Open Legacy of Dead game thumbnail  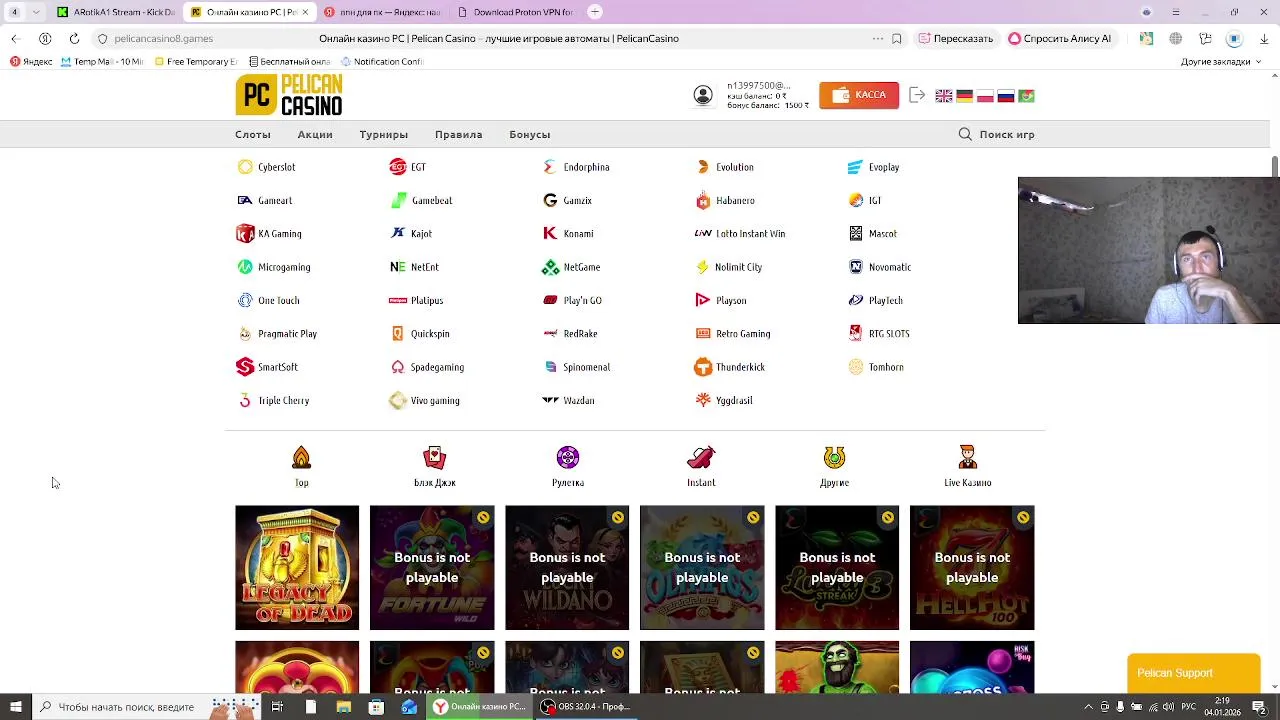(297, 567)
